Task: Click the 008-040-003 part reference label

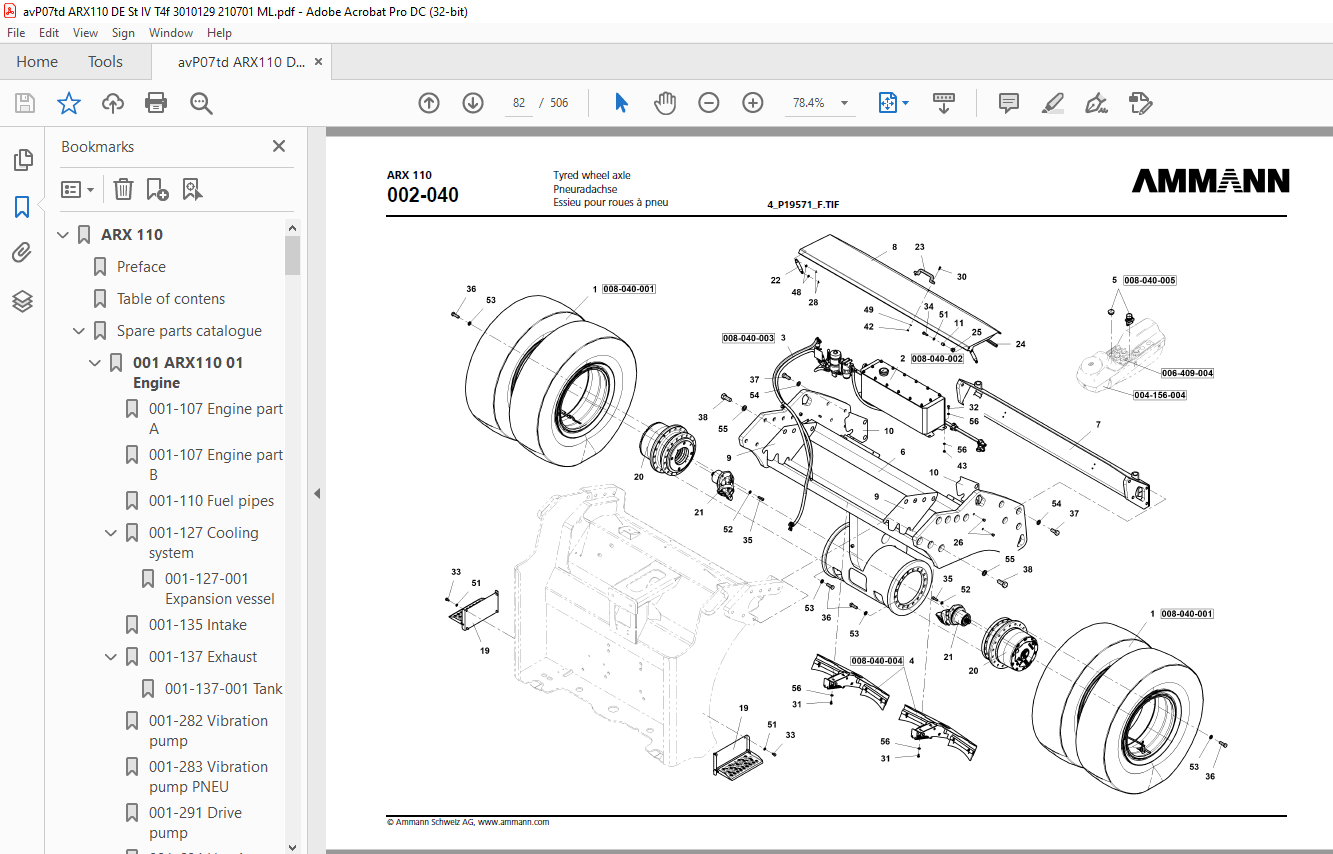Action: coord(749,339)
